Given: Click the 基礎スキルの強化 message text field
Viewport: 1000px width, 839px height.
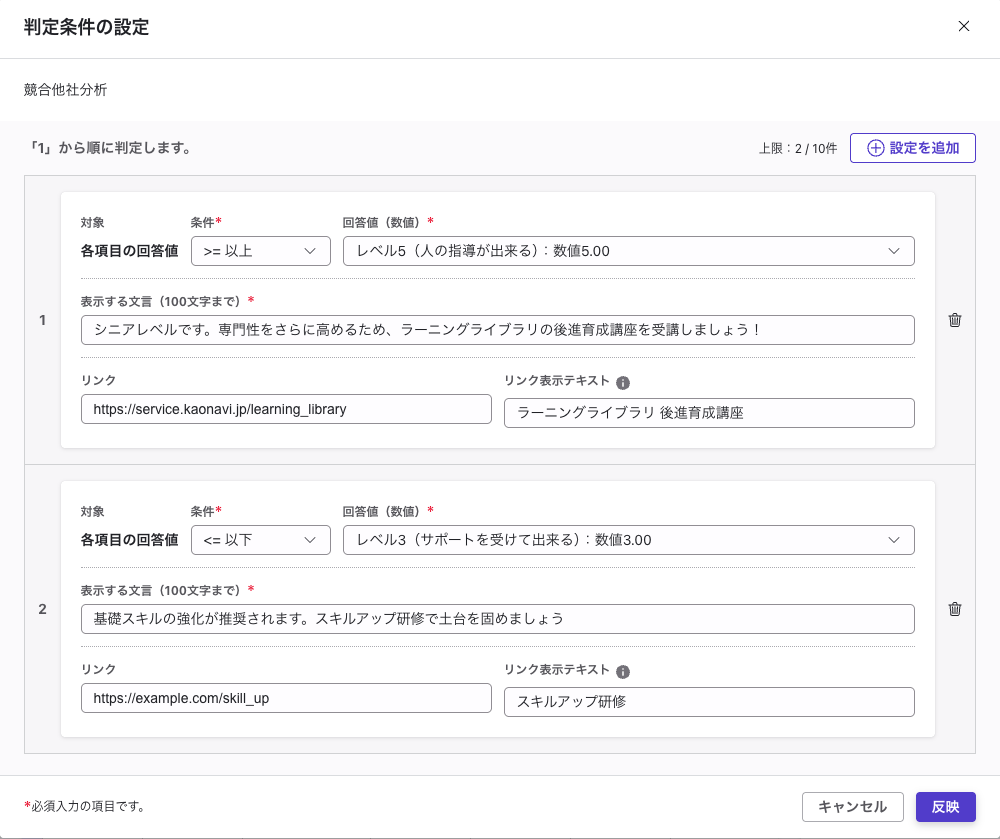Looking at the screenshot, I should pos(497,619).
